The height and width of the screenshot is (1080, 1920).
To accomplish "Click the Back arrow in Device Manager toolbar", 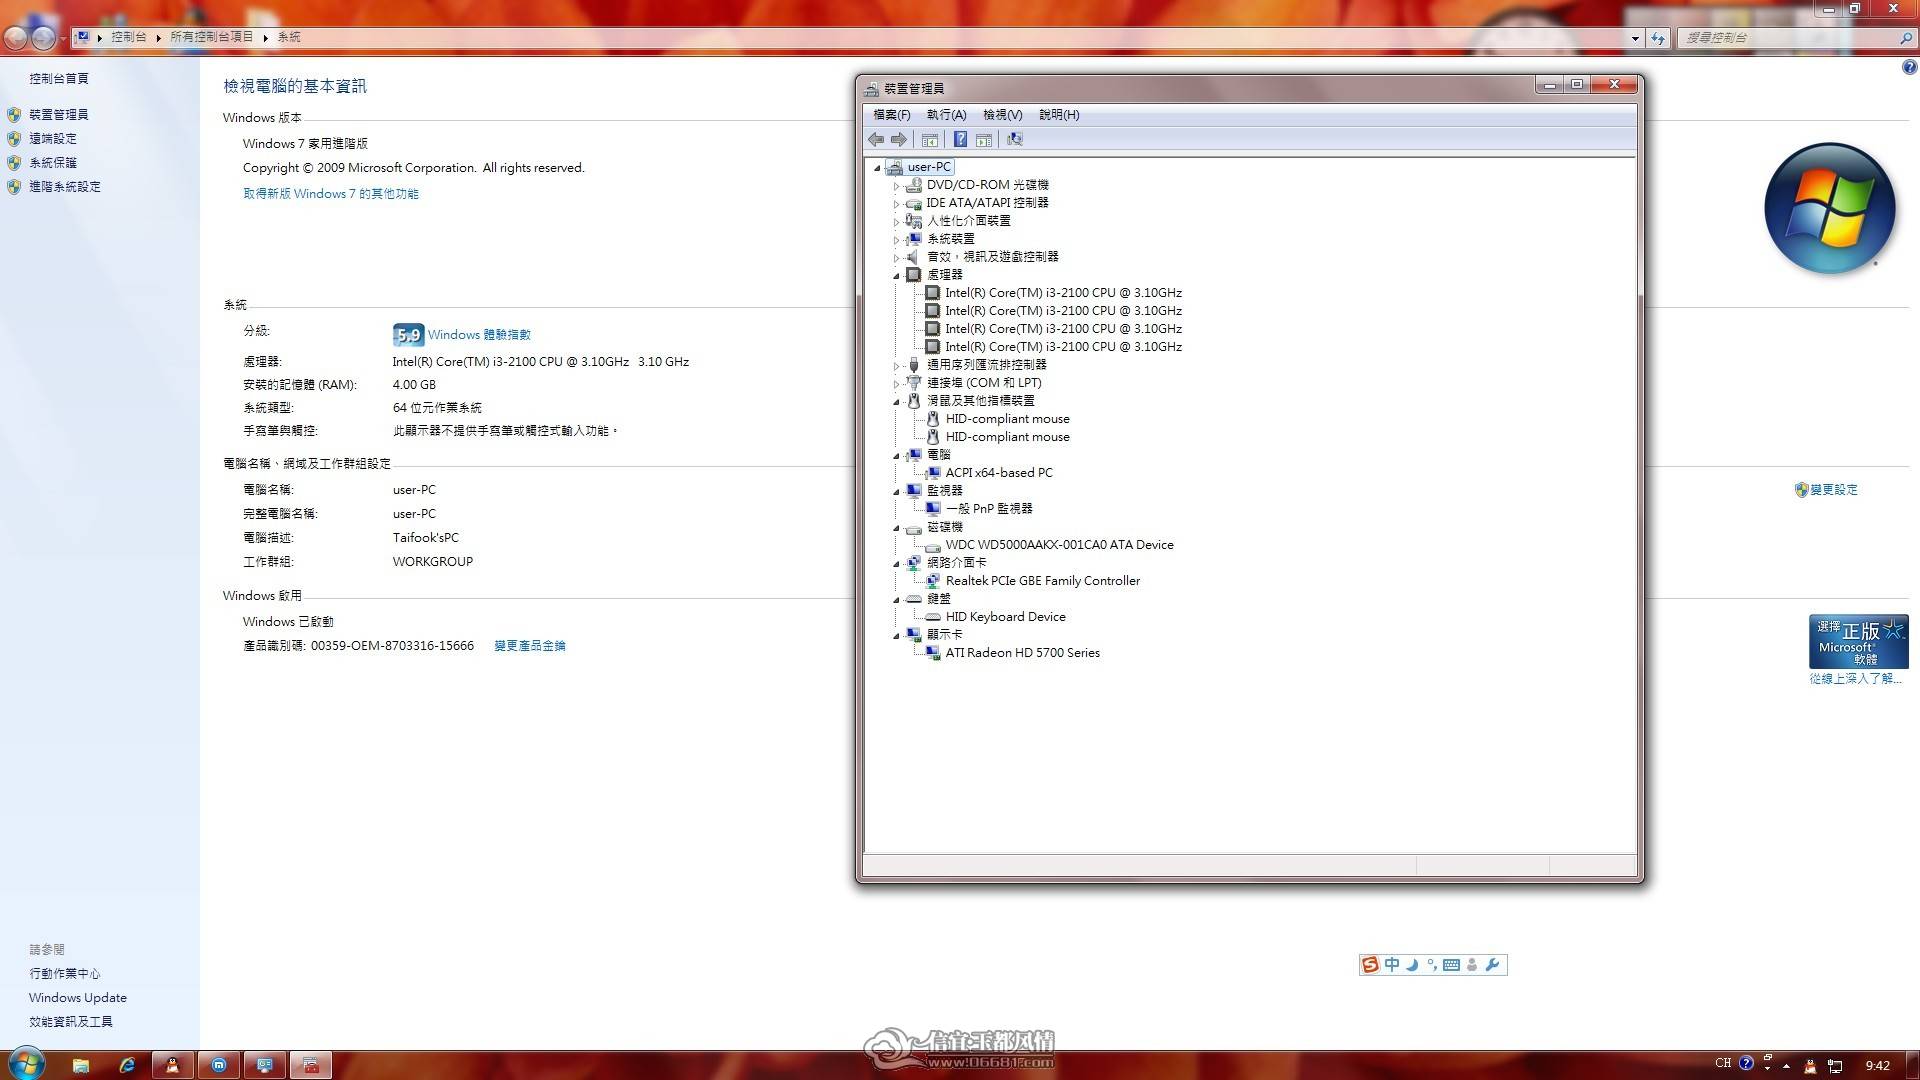I will (x=876, y=140).
